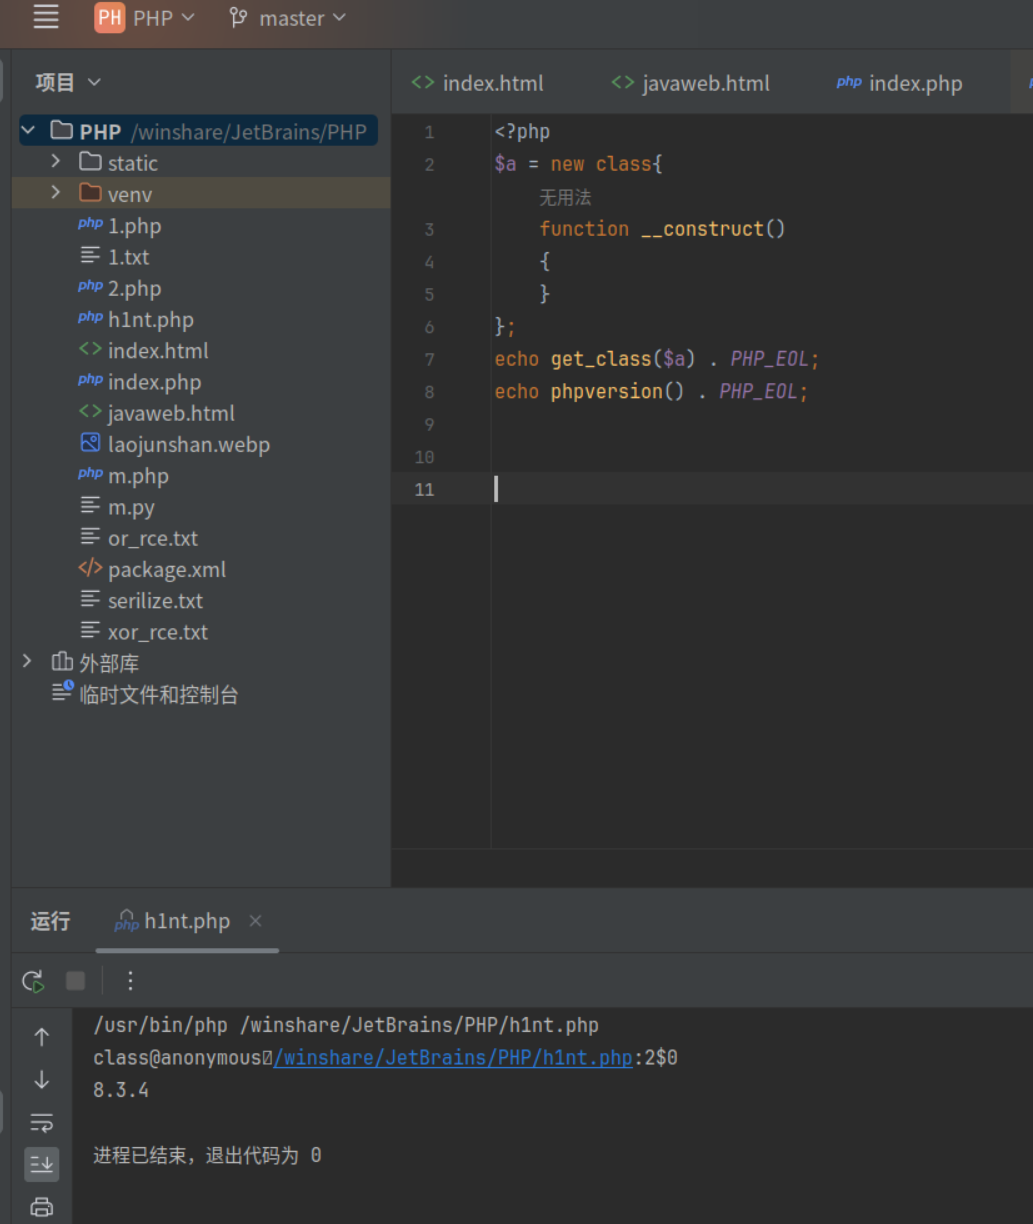Switch to the index.html editor tab
1033x1224 pixels.
(478, 83)
